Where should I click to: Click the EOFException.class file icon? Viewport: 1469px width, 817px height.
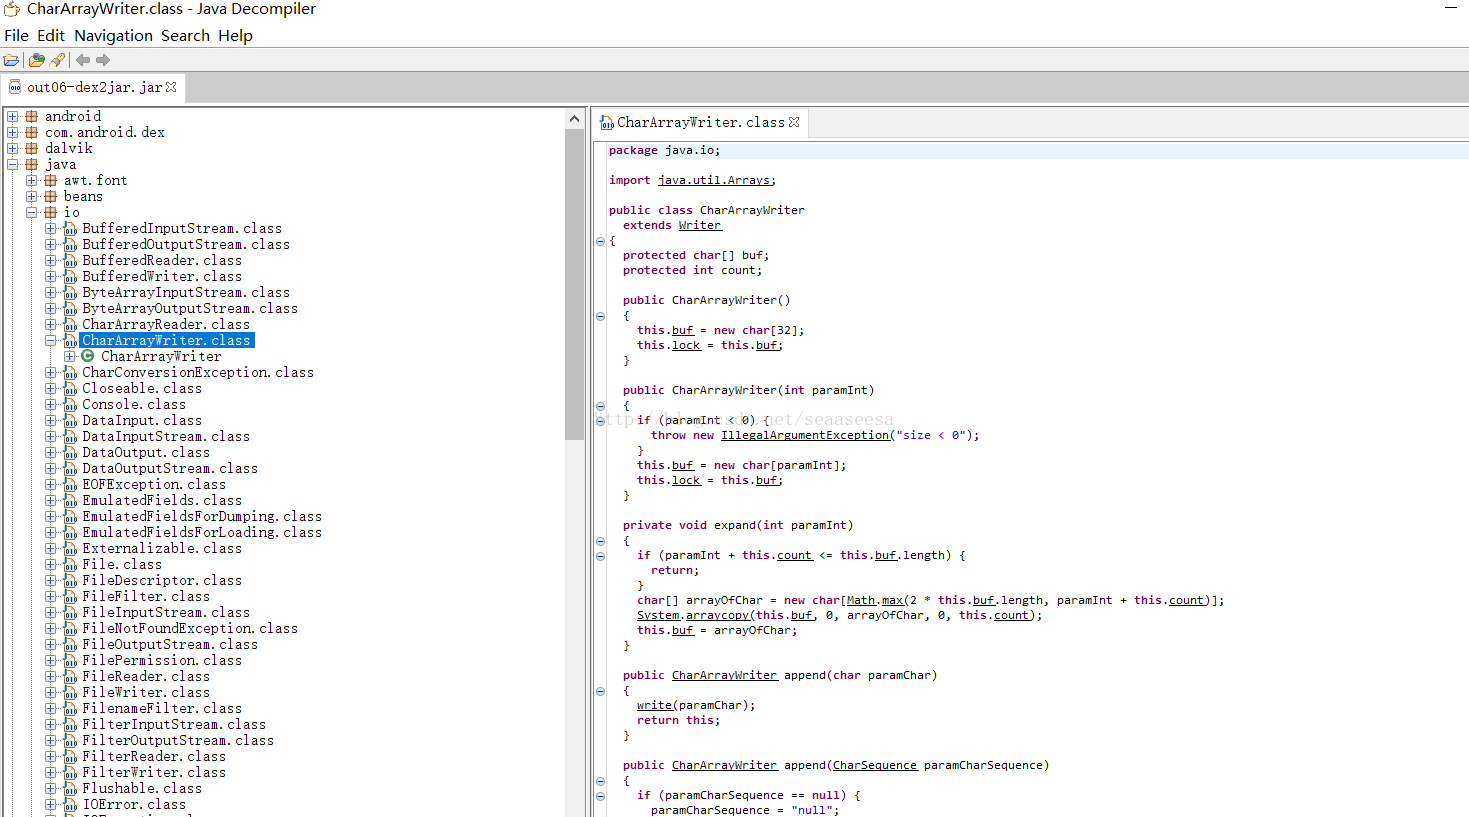70,484
